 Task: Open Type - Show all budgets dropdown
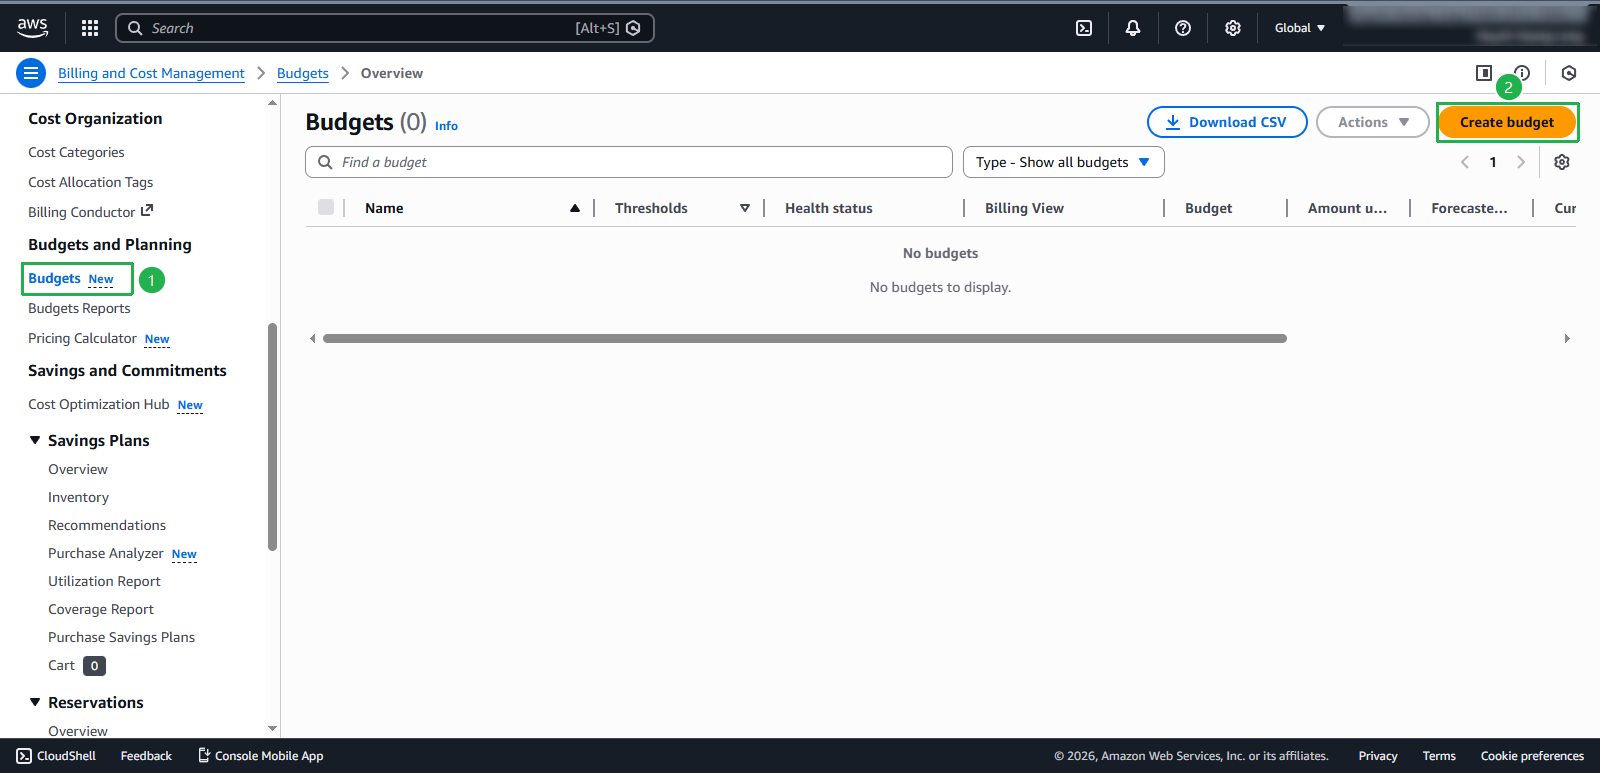tap(1064, 162)
